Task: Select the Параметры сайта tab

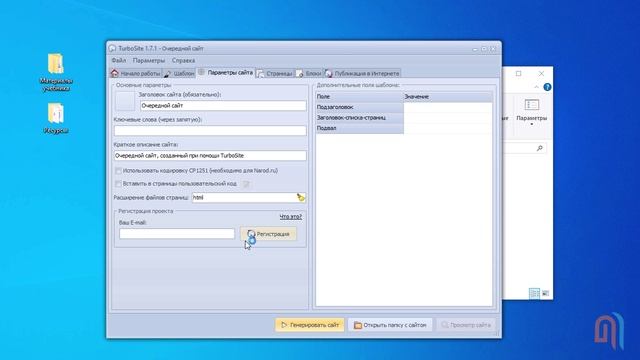Action: pyautogui.click(x=226, y=73)
